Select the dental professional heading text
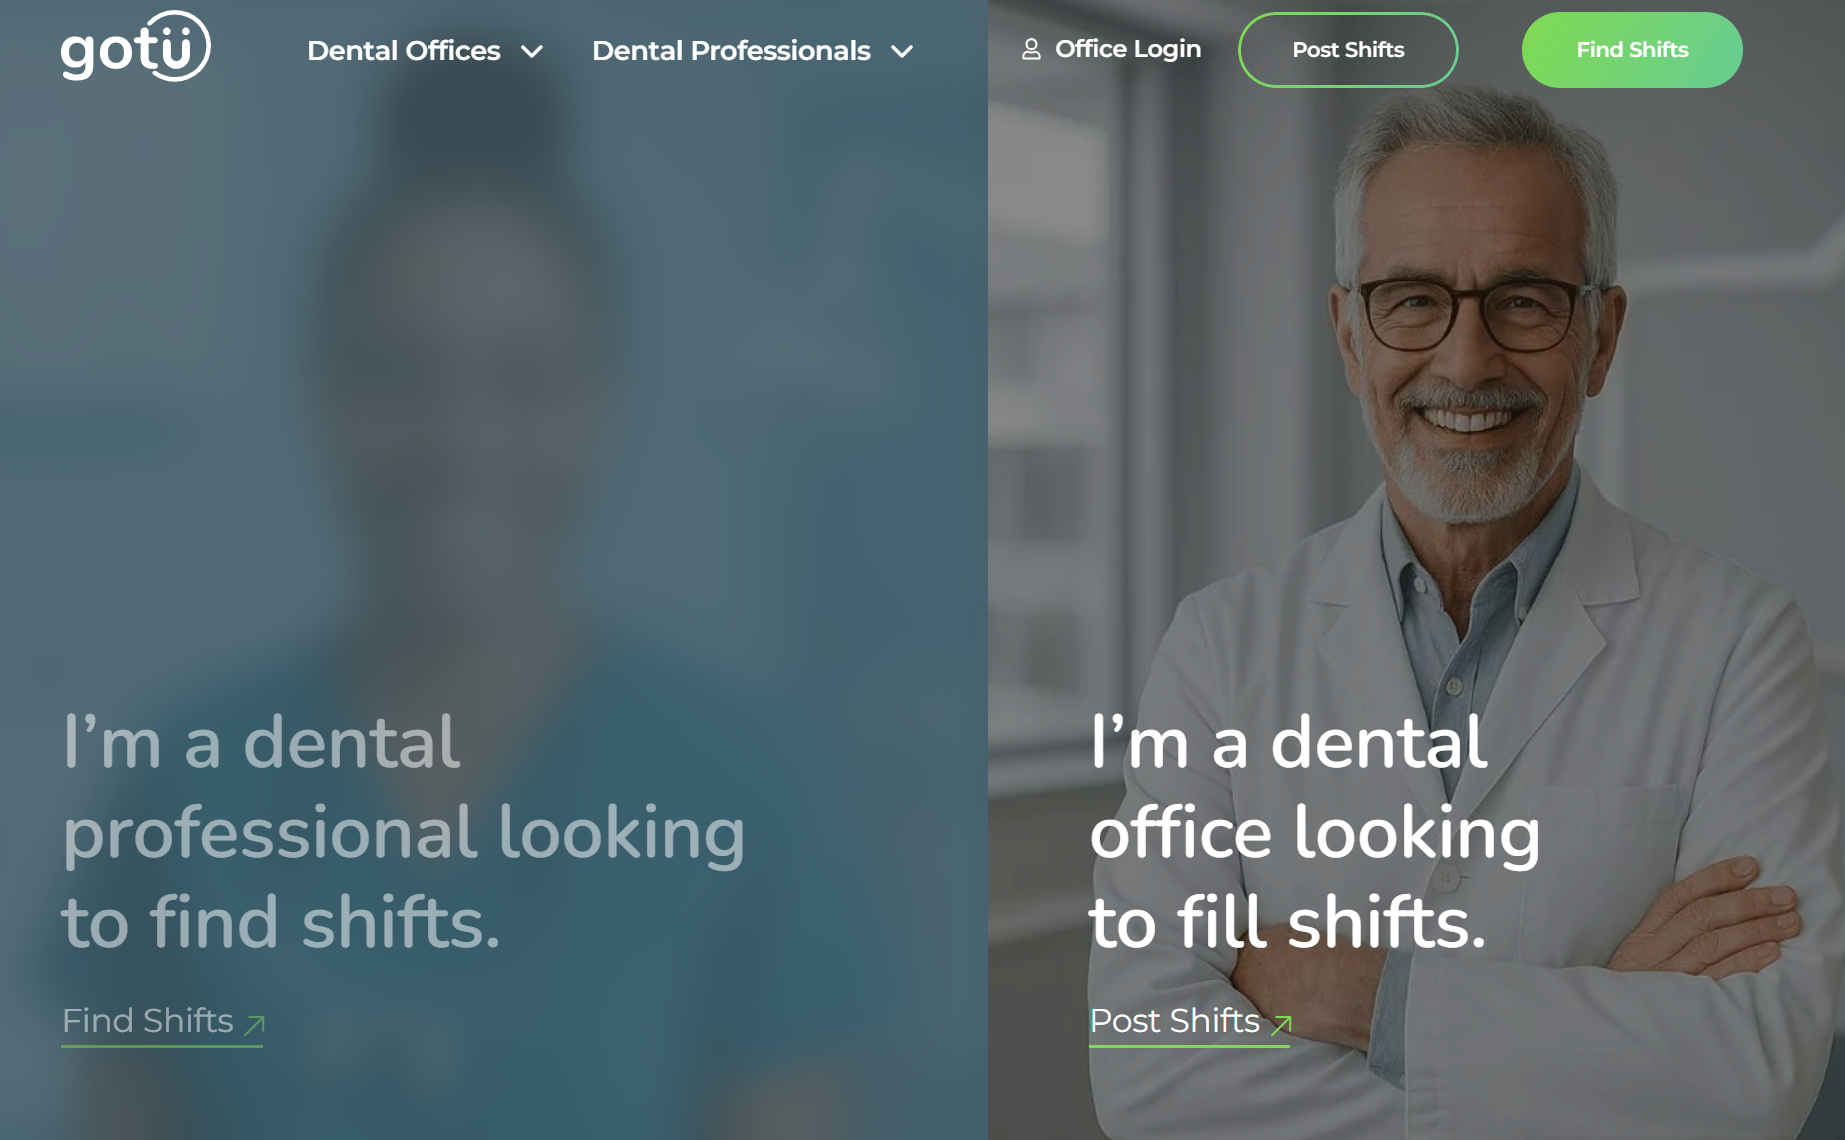Screen dimensions: 1845x1140 pos(403,832)
